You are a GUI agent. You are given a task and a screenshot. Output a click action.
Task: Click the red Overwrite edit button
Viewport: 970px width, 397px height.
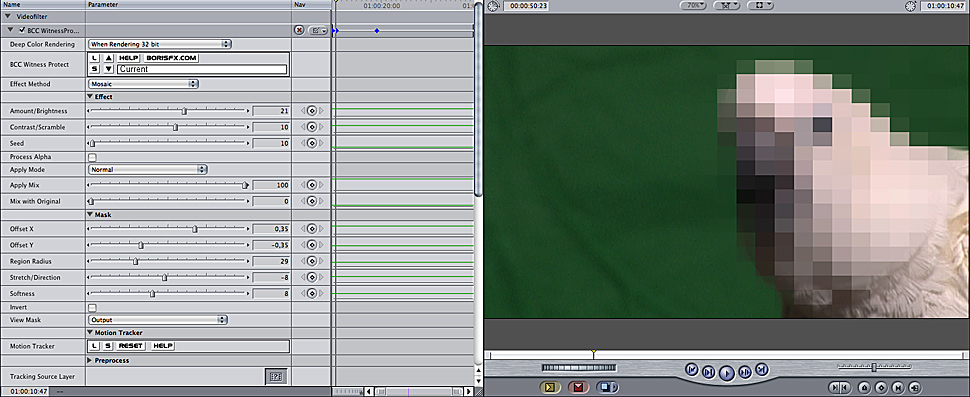pyautogui.click(x=578, y=388)
